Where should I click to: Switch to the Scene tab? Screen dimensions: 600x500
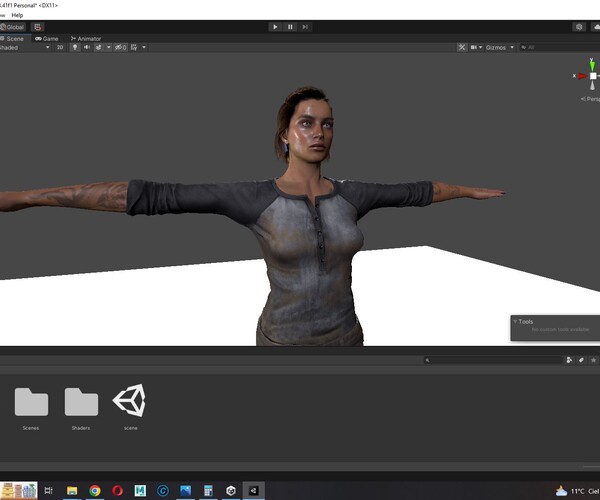pyautogui.click(x=12, y=39)
